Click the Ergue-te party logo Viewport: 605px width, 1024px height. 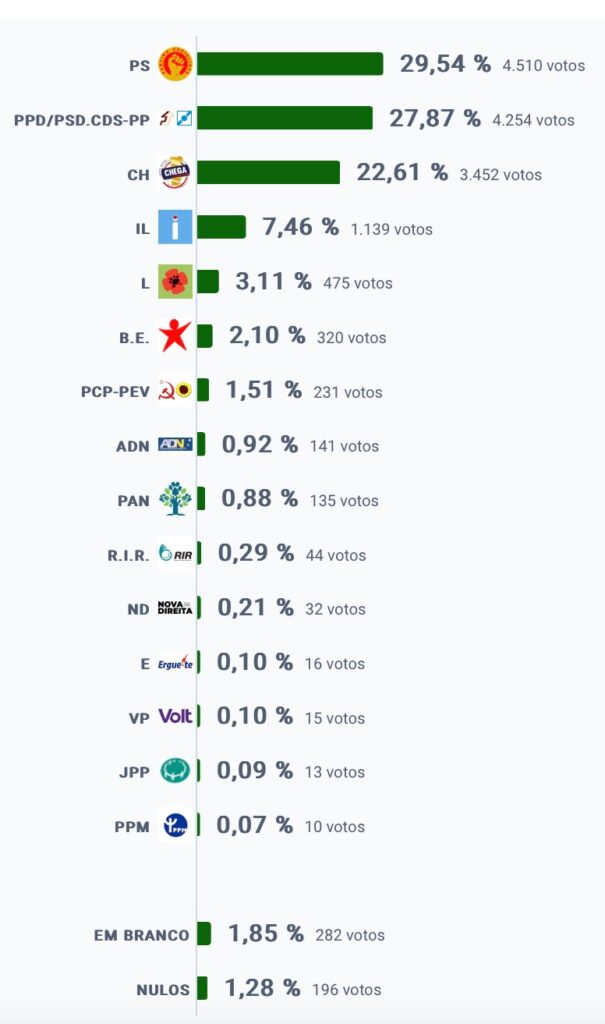click(175, 663)
